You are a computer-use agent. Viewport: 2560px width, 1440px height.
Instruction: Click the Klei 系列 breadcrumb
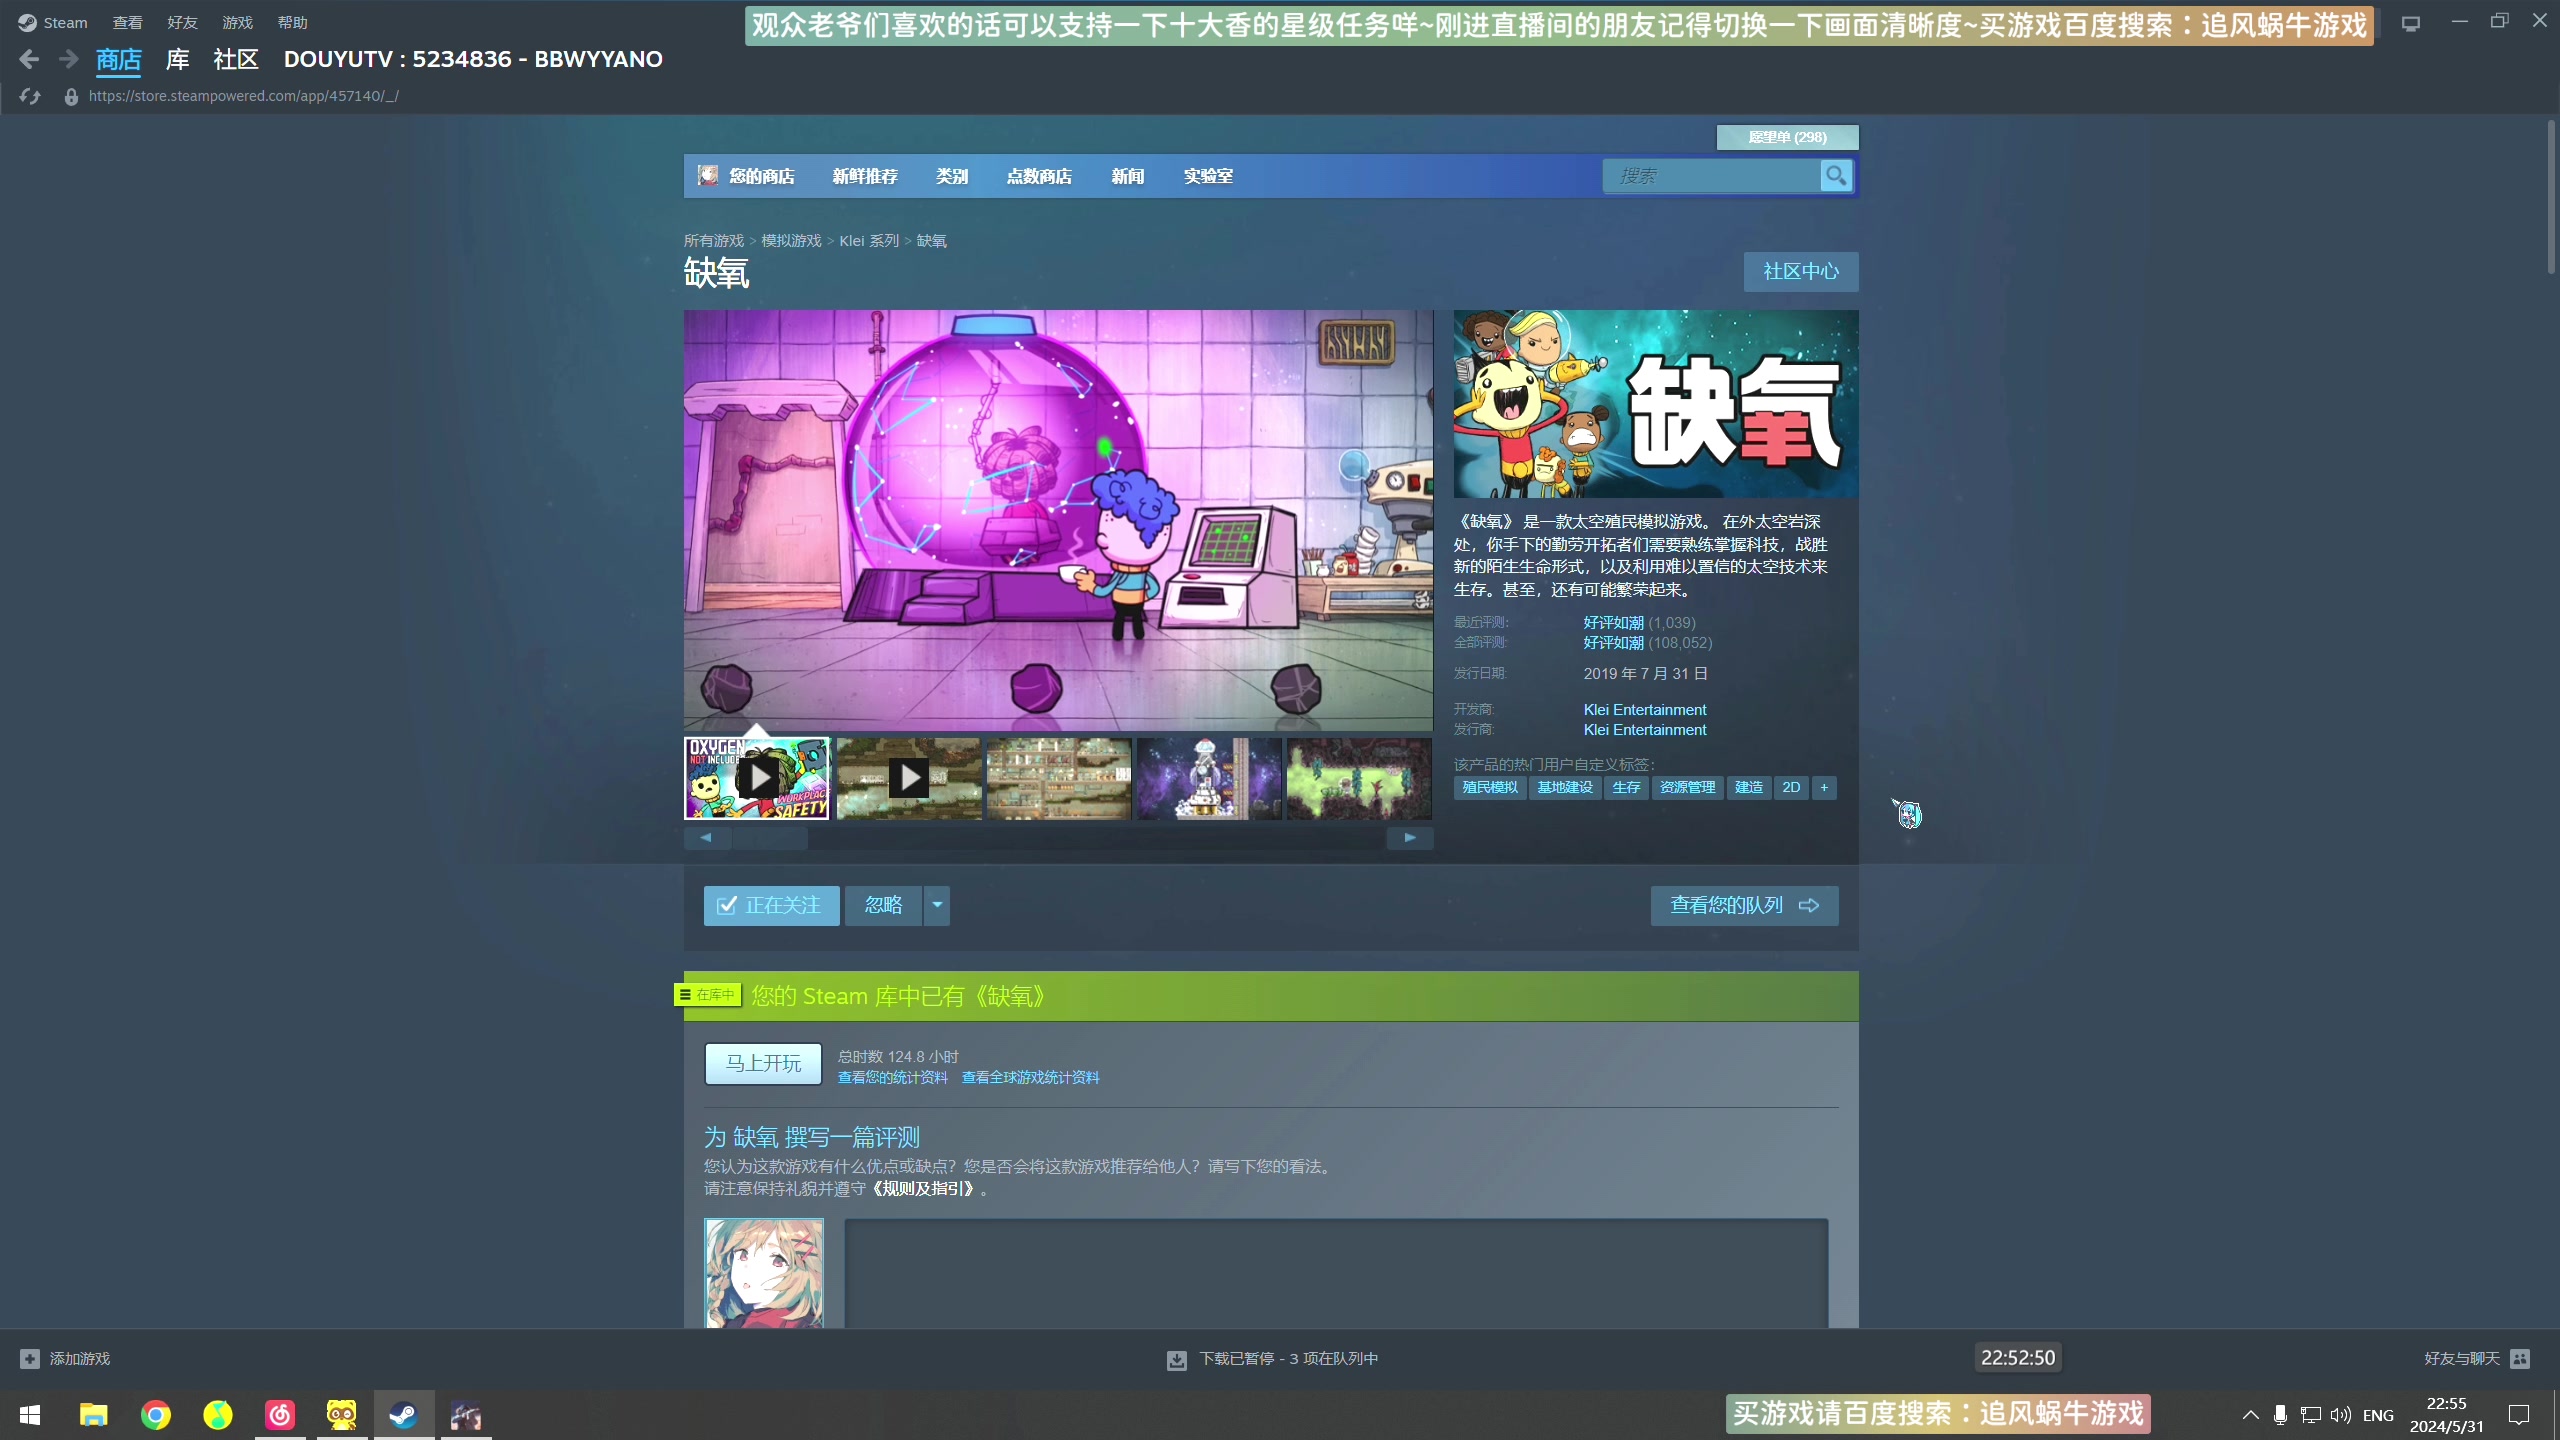pos(869,241)
